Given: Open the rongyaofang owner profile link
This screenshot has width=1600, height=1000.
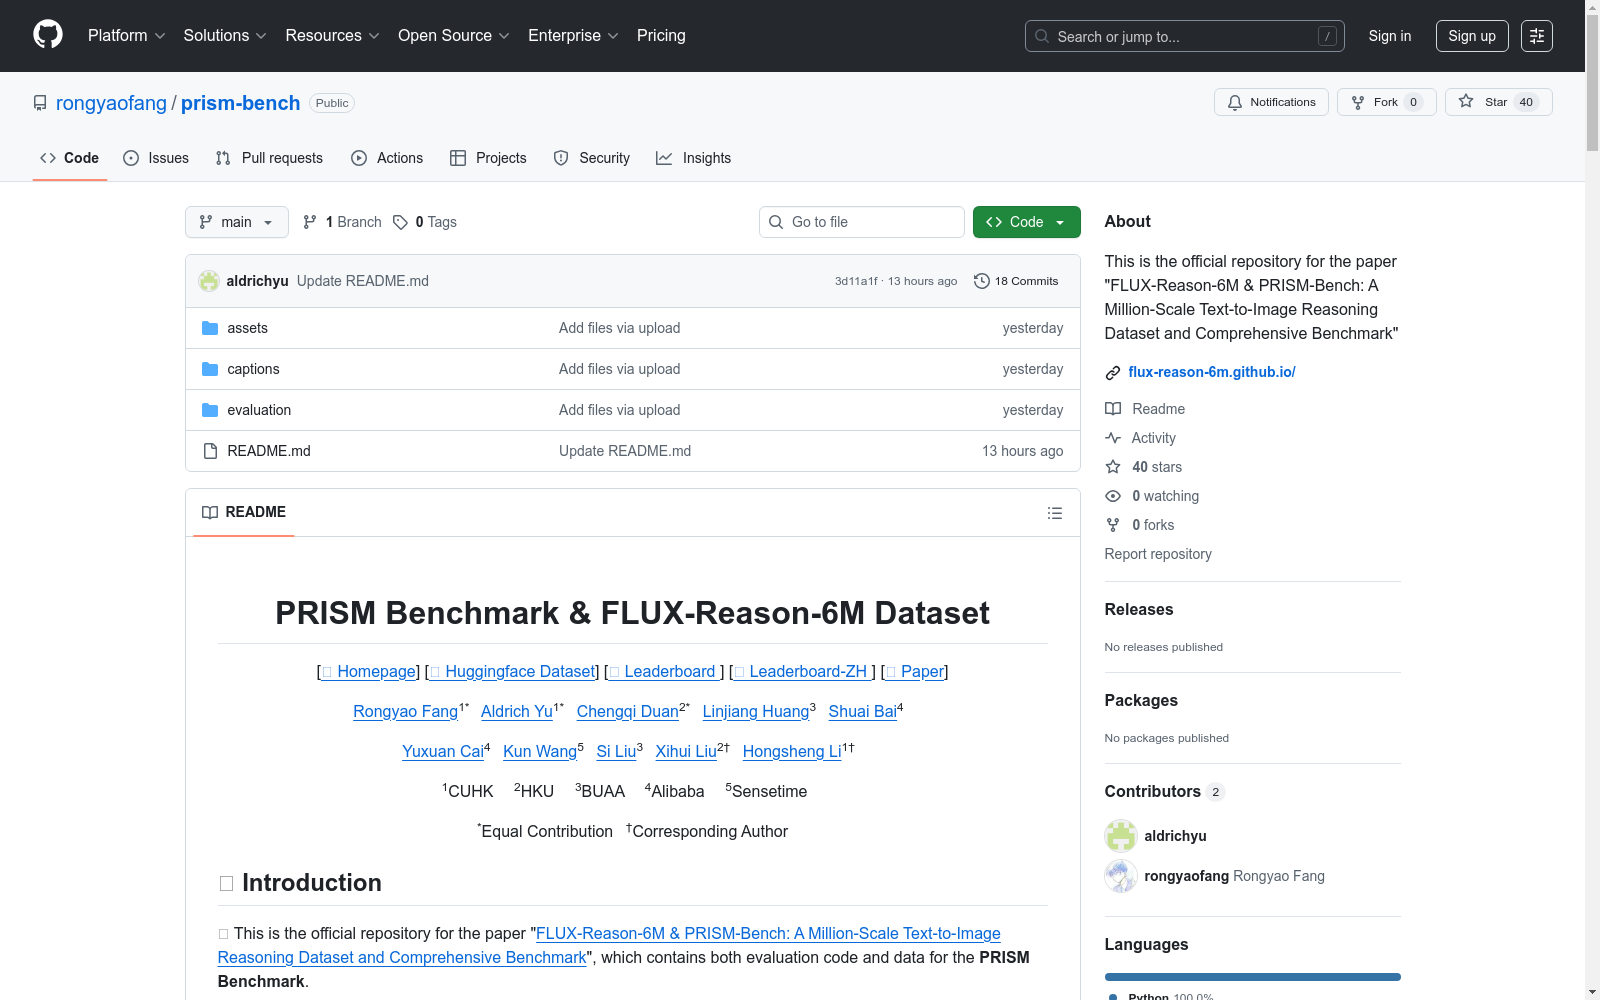Looking at the screenshot, I should tap(111, 103).
